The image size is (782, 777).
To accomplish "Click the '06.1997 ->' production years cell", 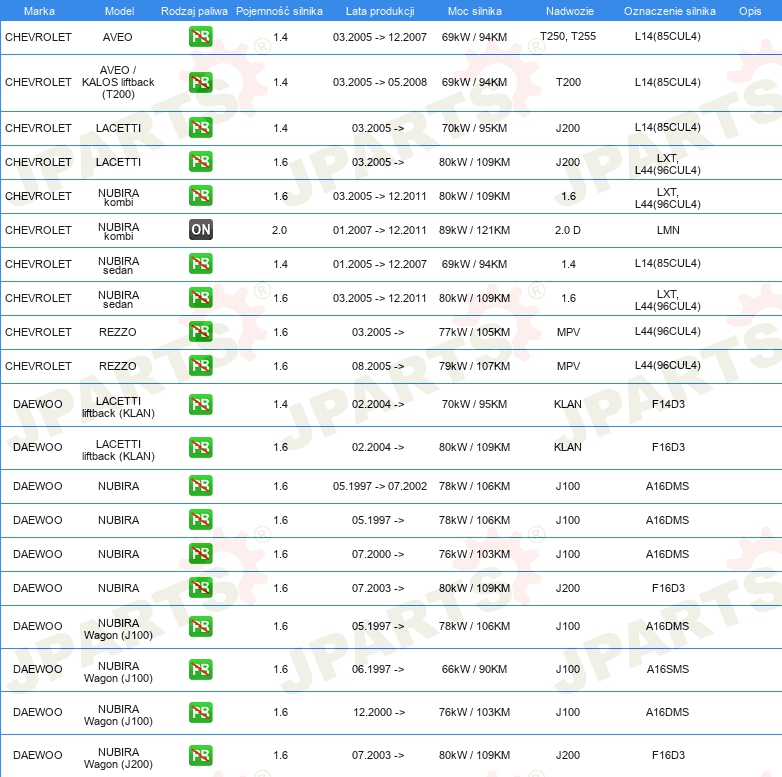I will 378,669.
